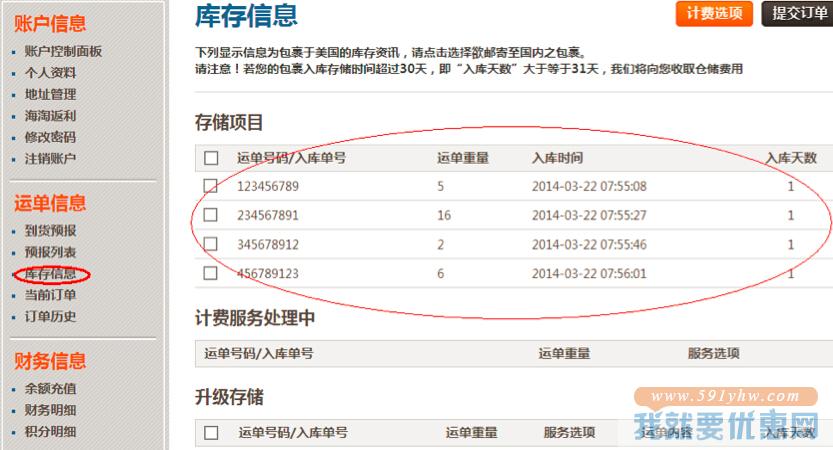Check the box for waybill 234567891

tap(211, 215)
